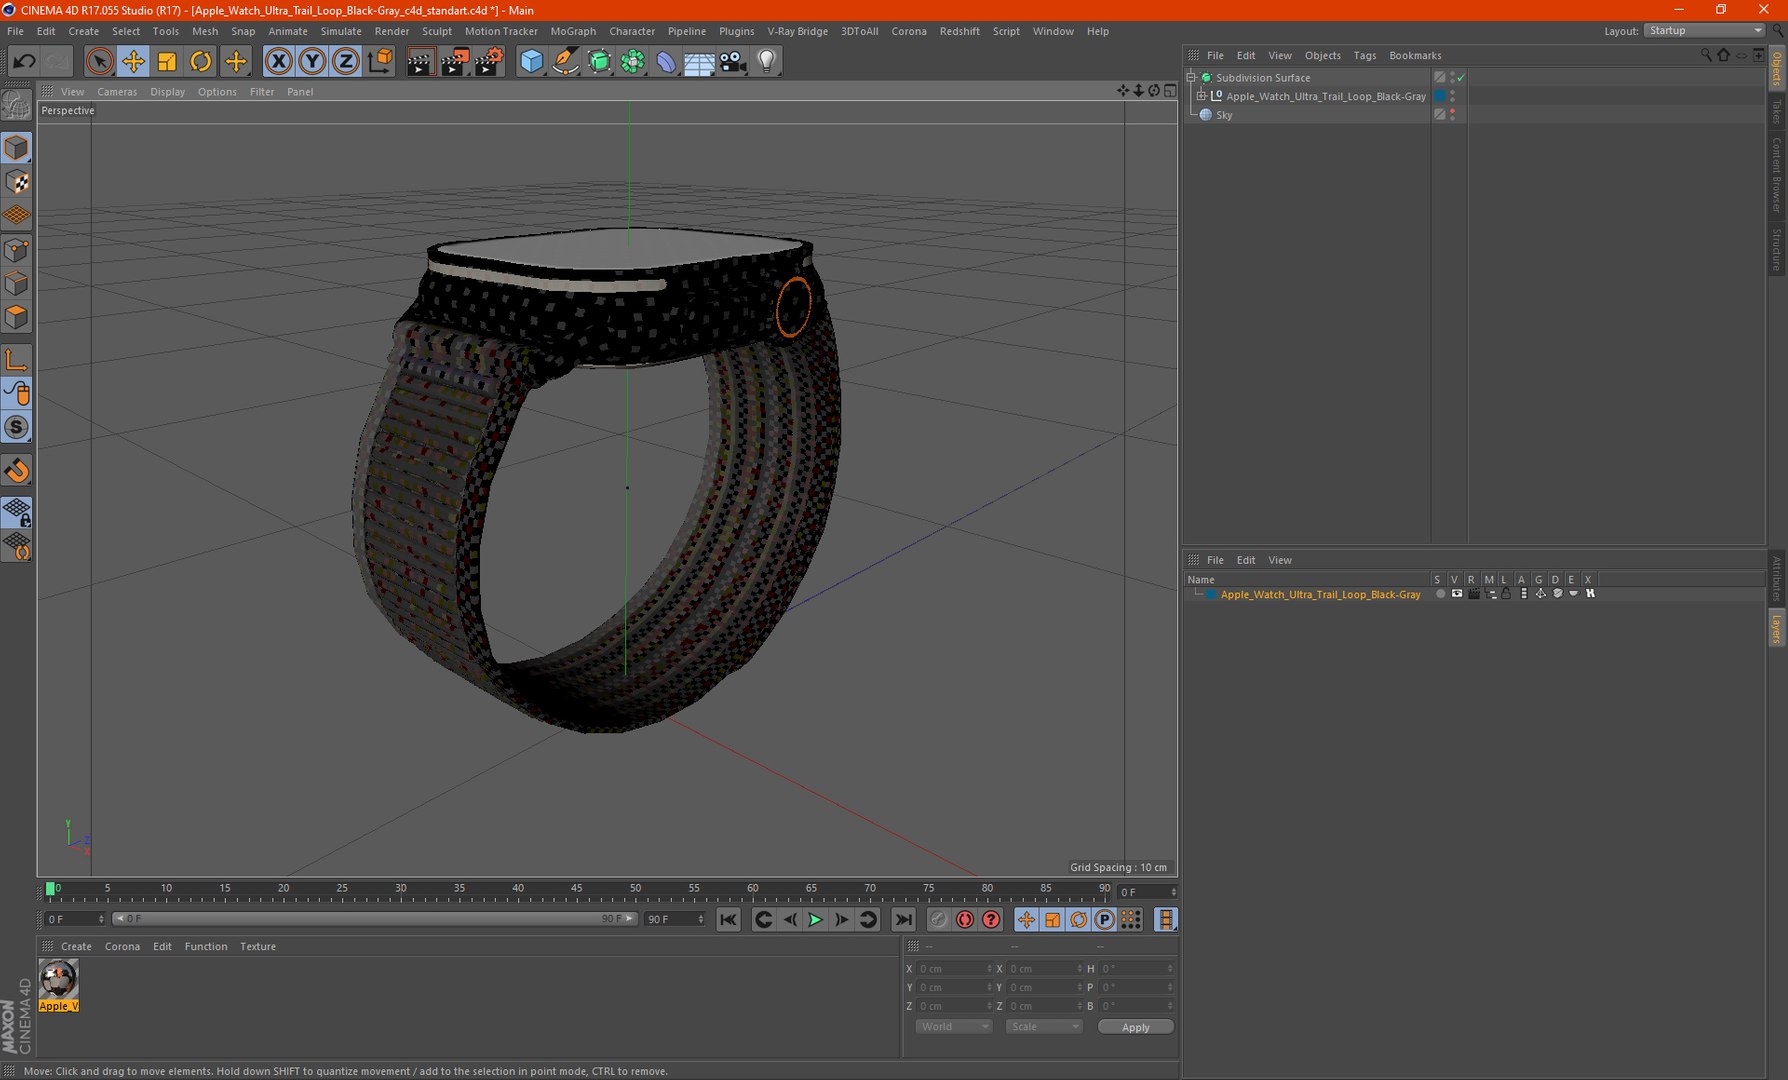
Task: Add a Light object
Action: (x=767, y=62)
